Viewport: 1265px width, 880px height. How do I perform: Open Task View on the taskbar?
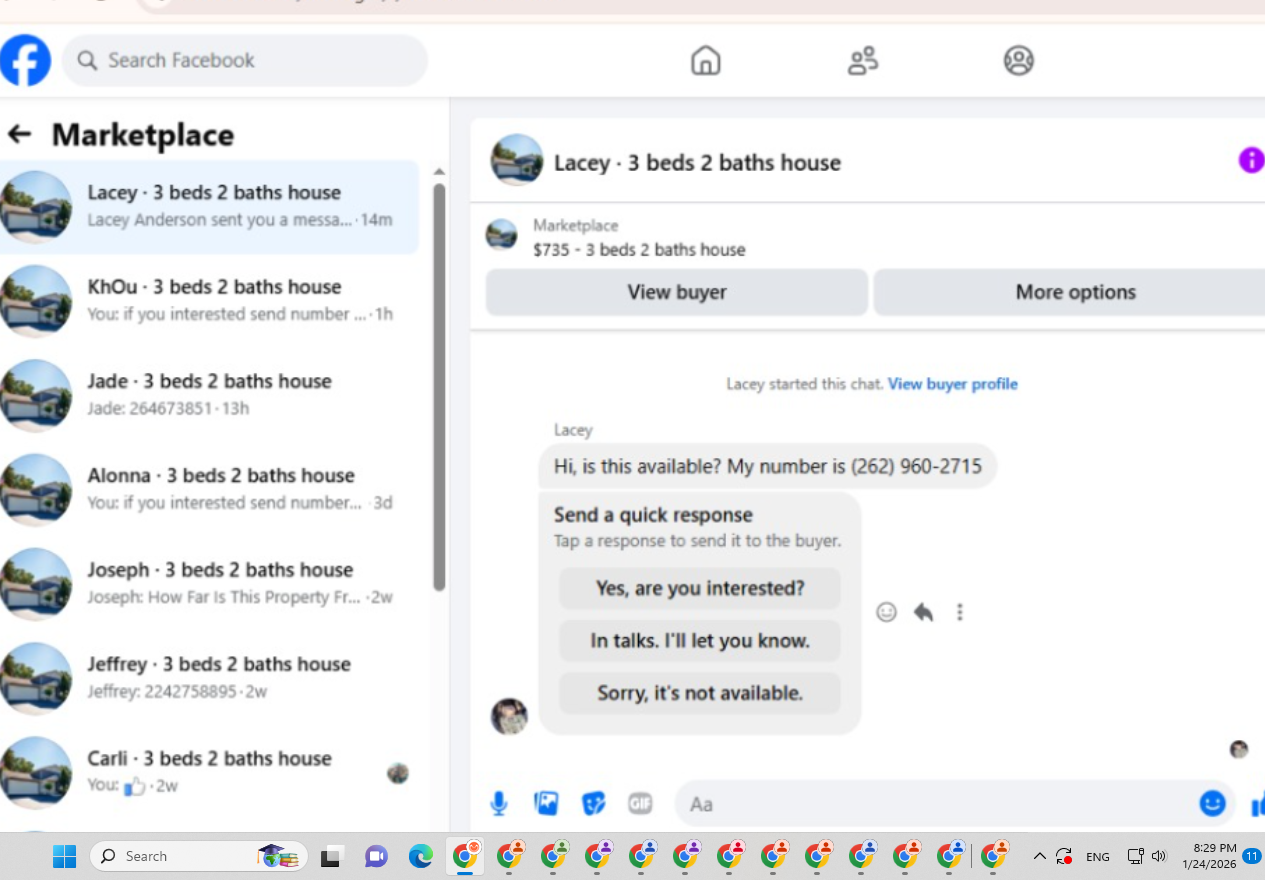331,857
